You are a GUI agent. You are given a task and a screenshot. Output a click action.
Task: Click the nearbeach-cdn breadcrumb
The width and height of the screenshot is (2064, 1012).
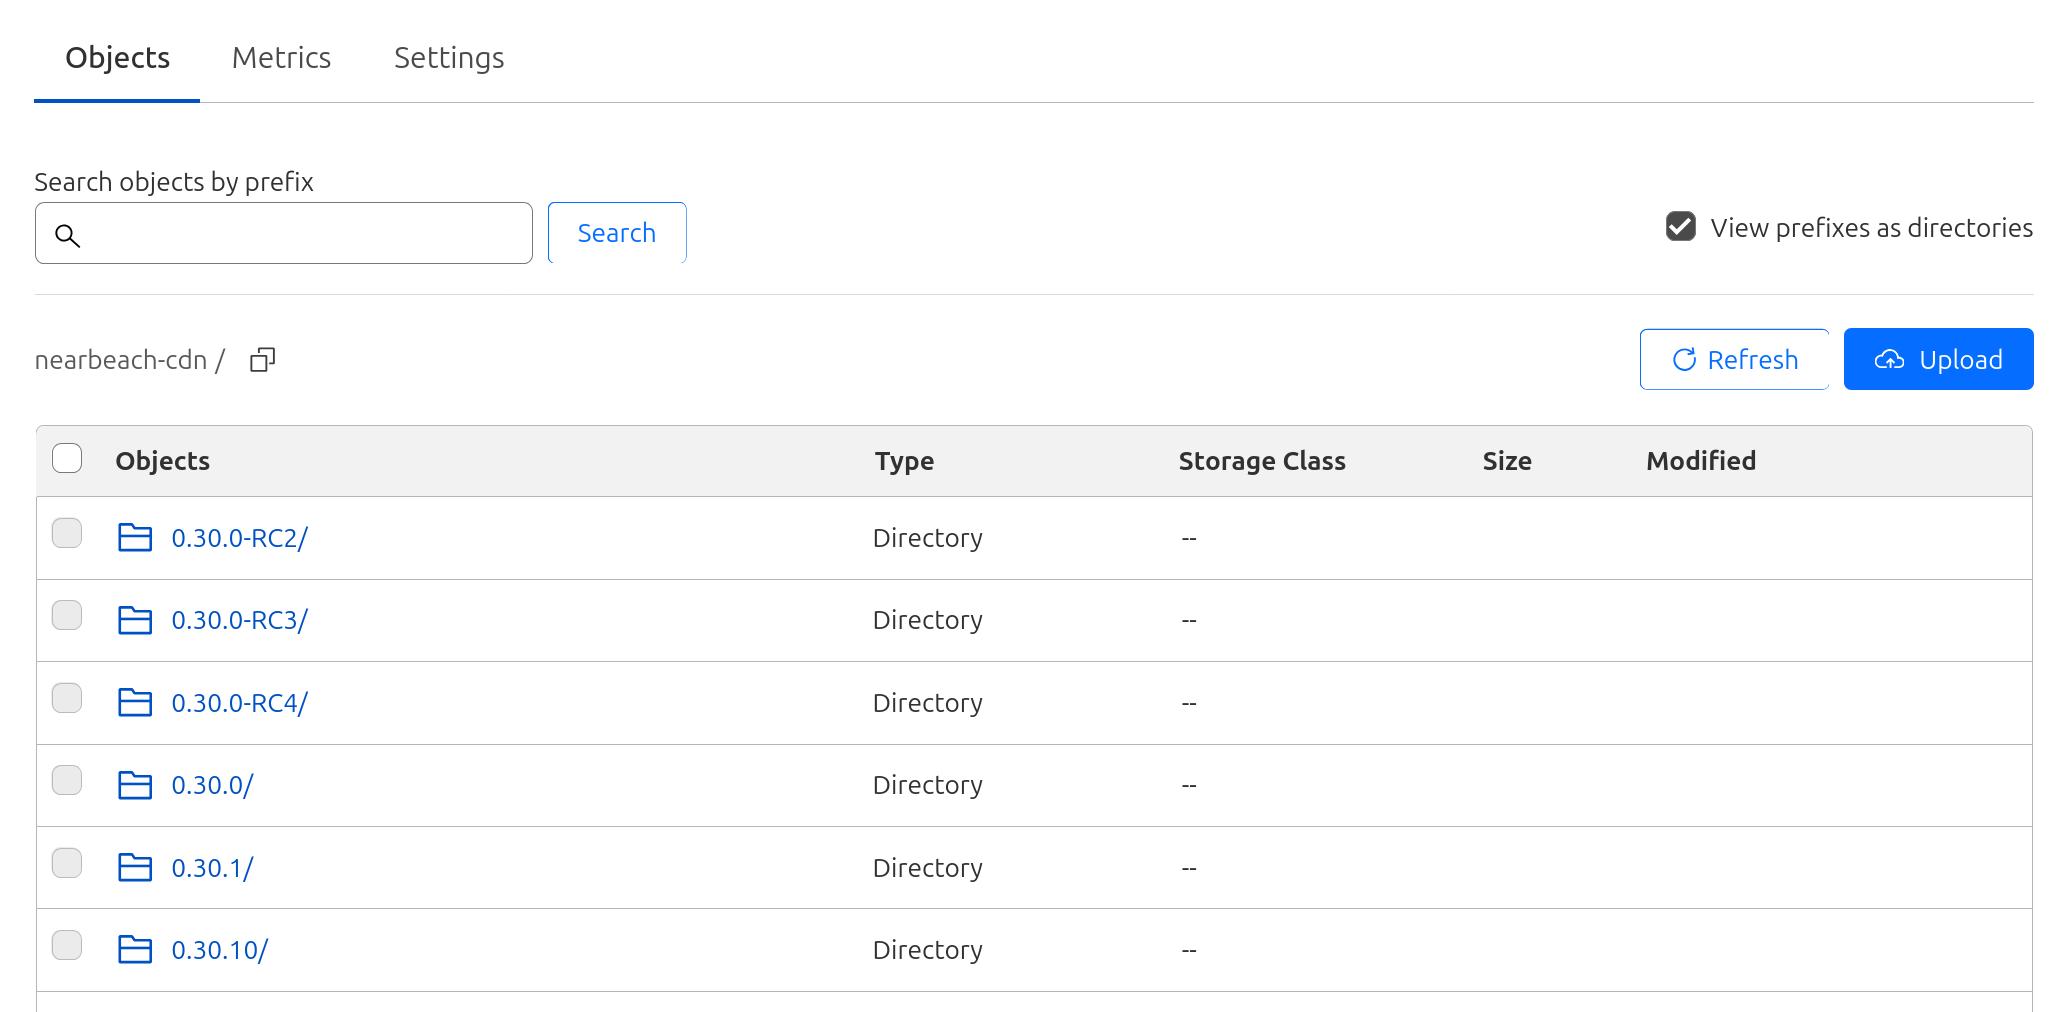coord(120,360)
